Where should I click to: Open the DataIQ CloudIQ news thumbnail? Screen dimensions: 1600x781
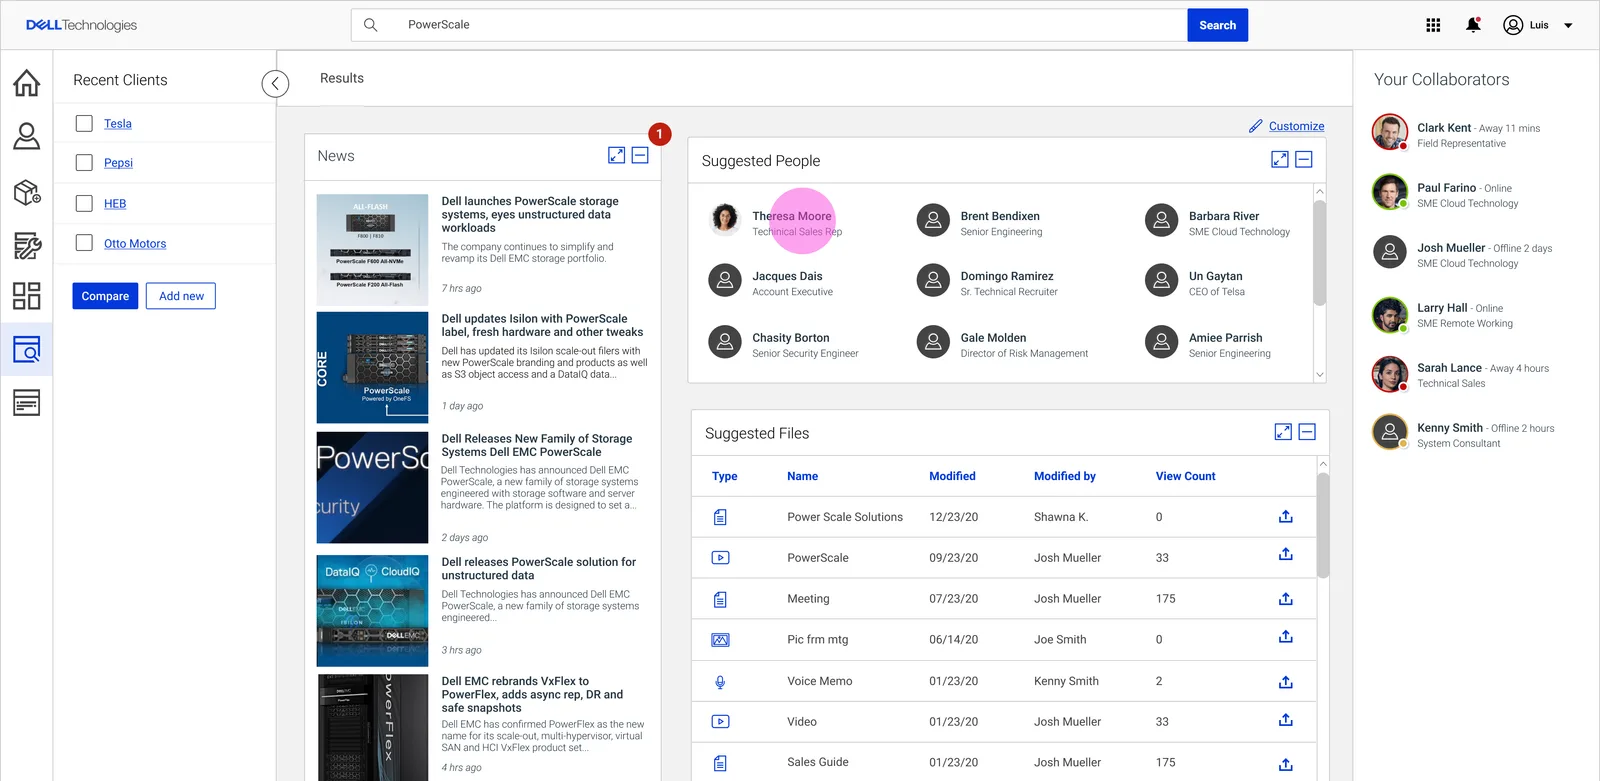372,611
